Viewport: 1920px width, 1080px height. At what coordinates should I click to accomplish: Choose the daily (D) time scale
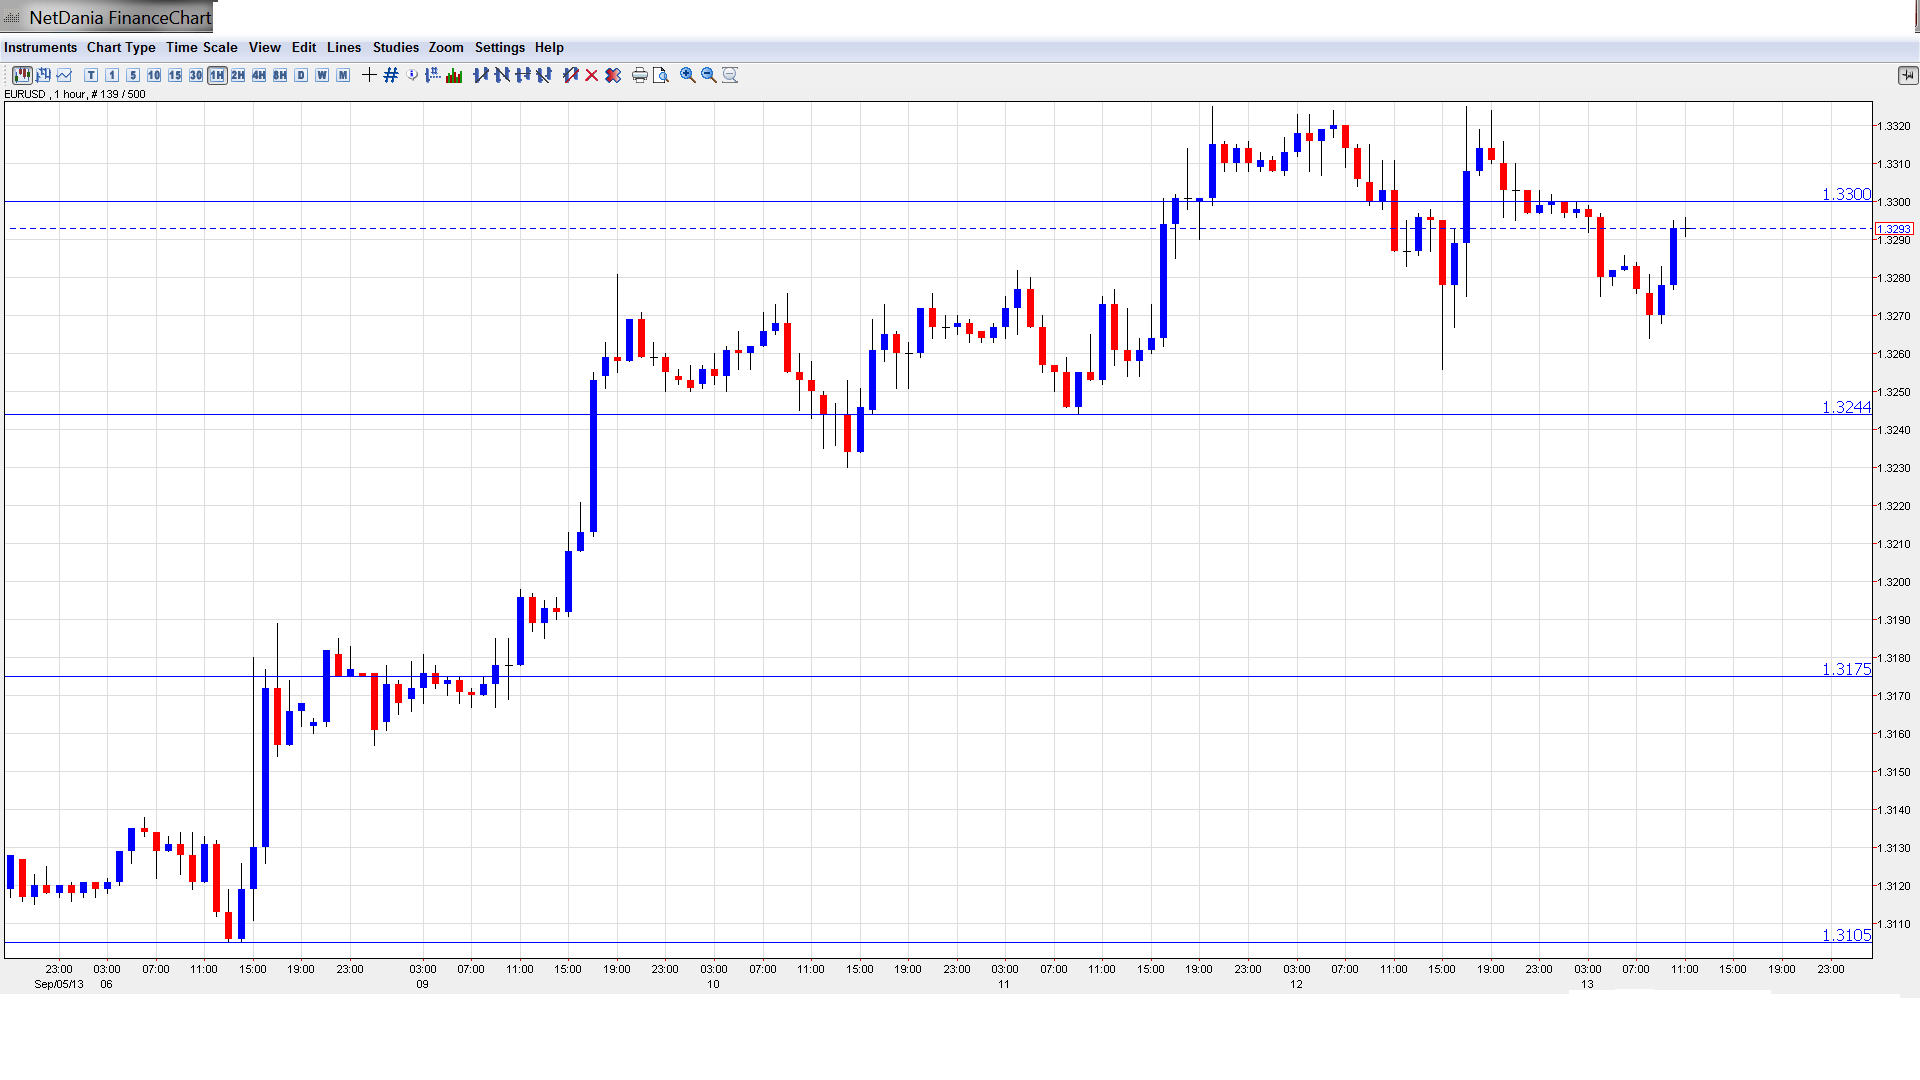(301, 75)
